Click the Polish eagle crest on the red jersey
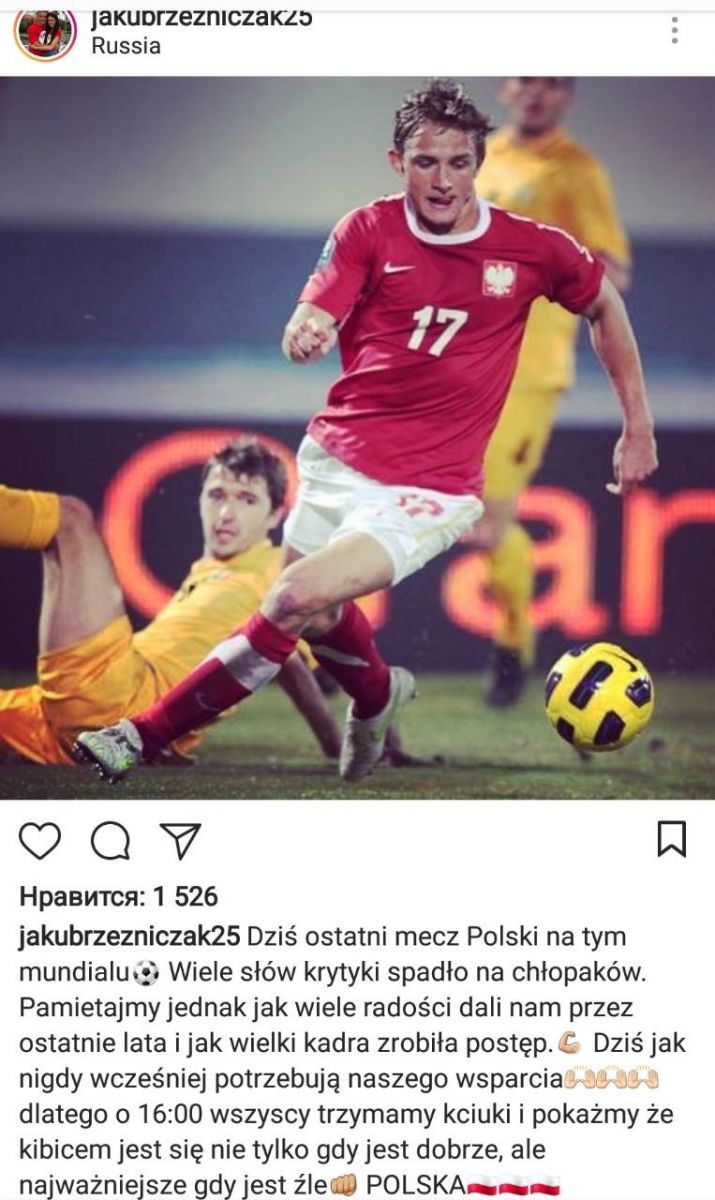Image resolution: width=715 pixels, height=1200 pixels. tap(499, 278)
